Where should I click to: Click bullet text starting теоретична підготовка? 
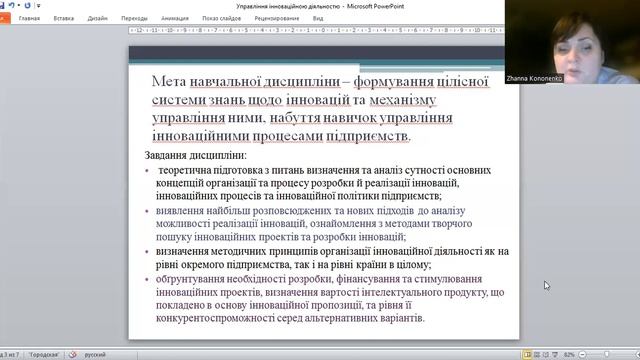[x=323, y=183]
